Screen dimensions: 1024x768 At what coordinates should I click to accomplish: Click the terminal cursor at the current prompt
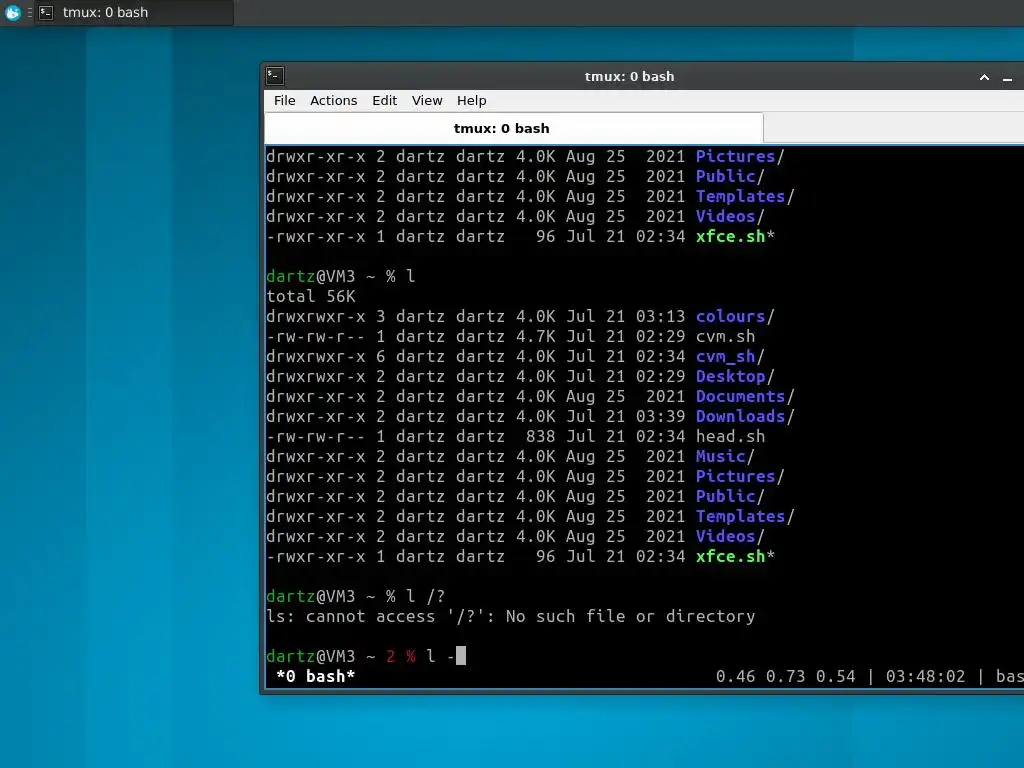point(461,656)
